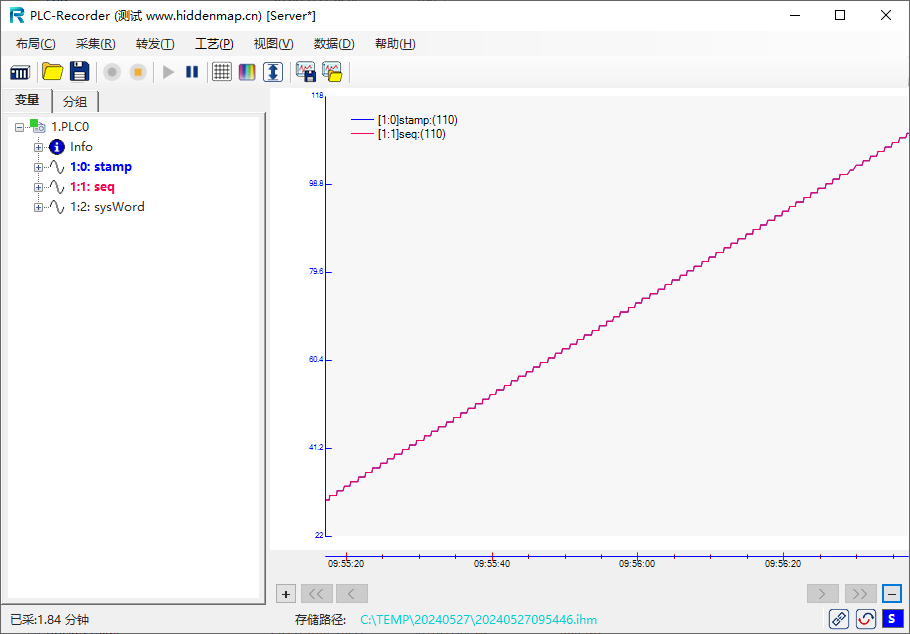Expand the 1:0: stamp node
Screen dimensions: 910x634
coord(38,167)
